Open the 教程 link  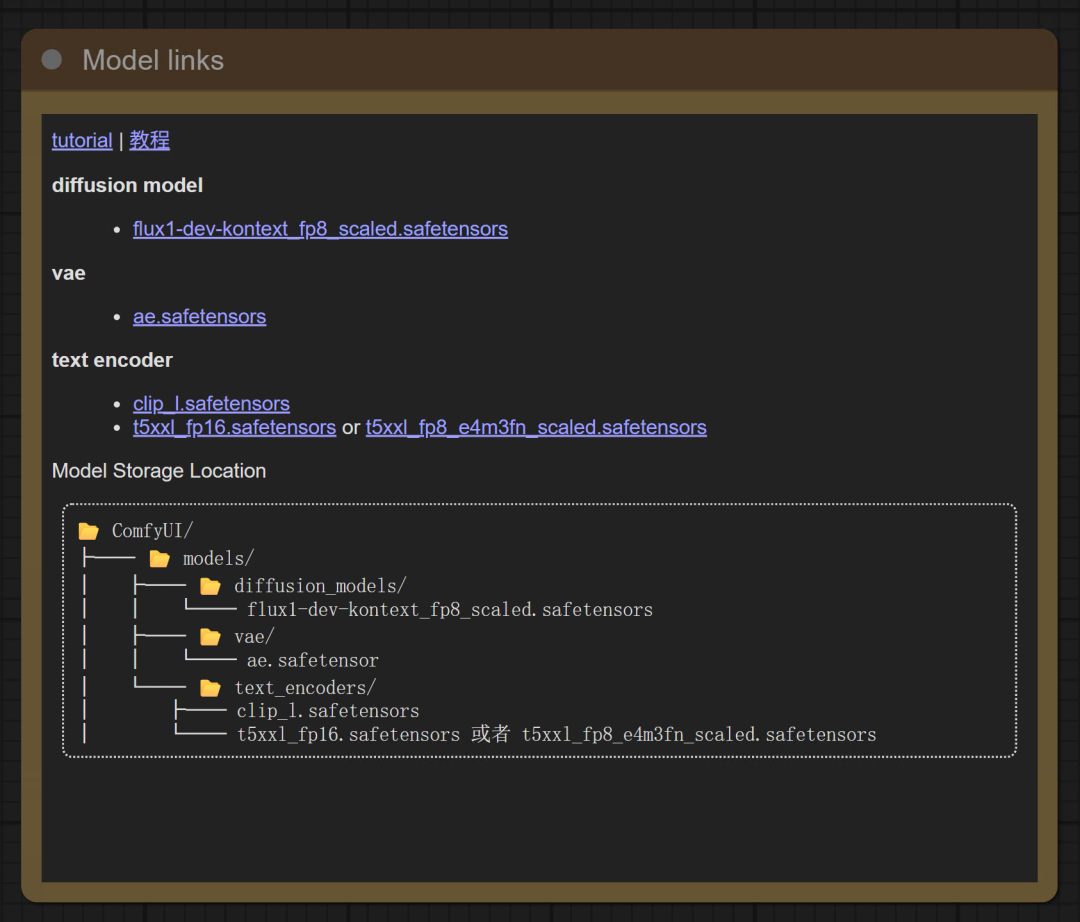pyautogui.click(x=149, y=140)
